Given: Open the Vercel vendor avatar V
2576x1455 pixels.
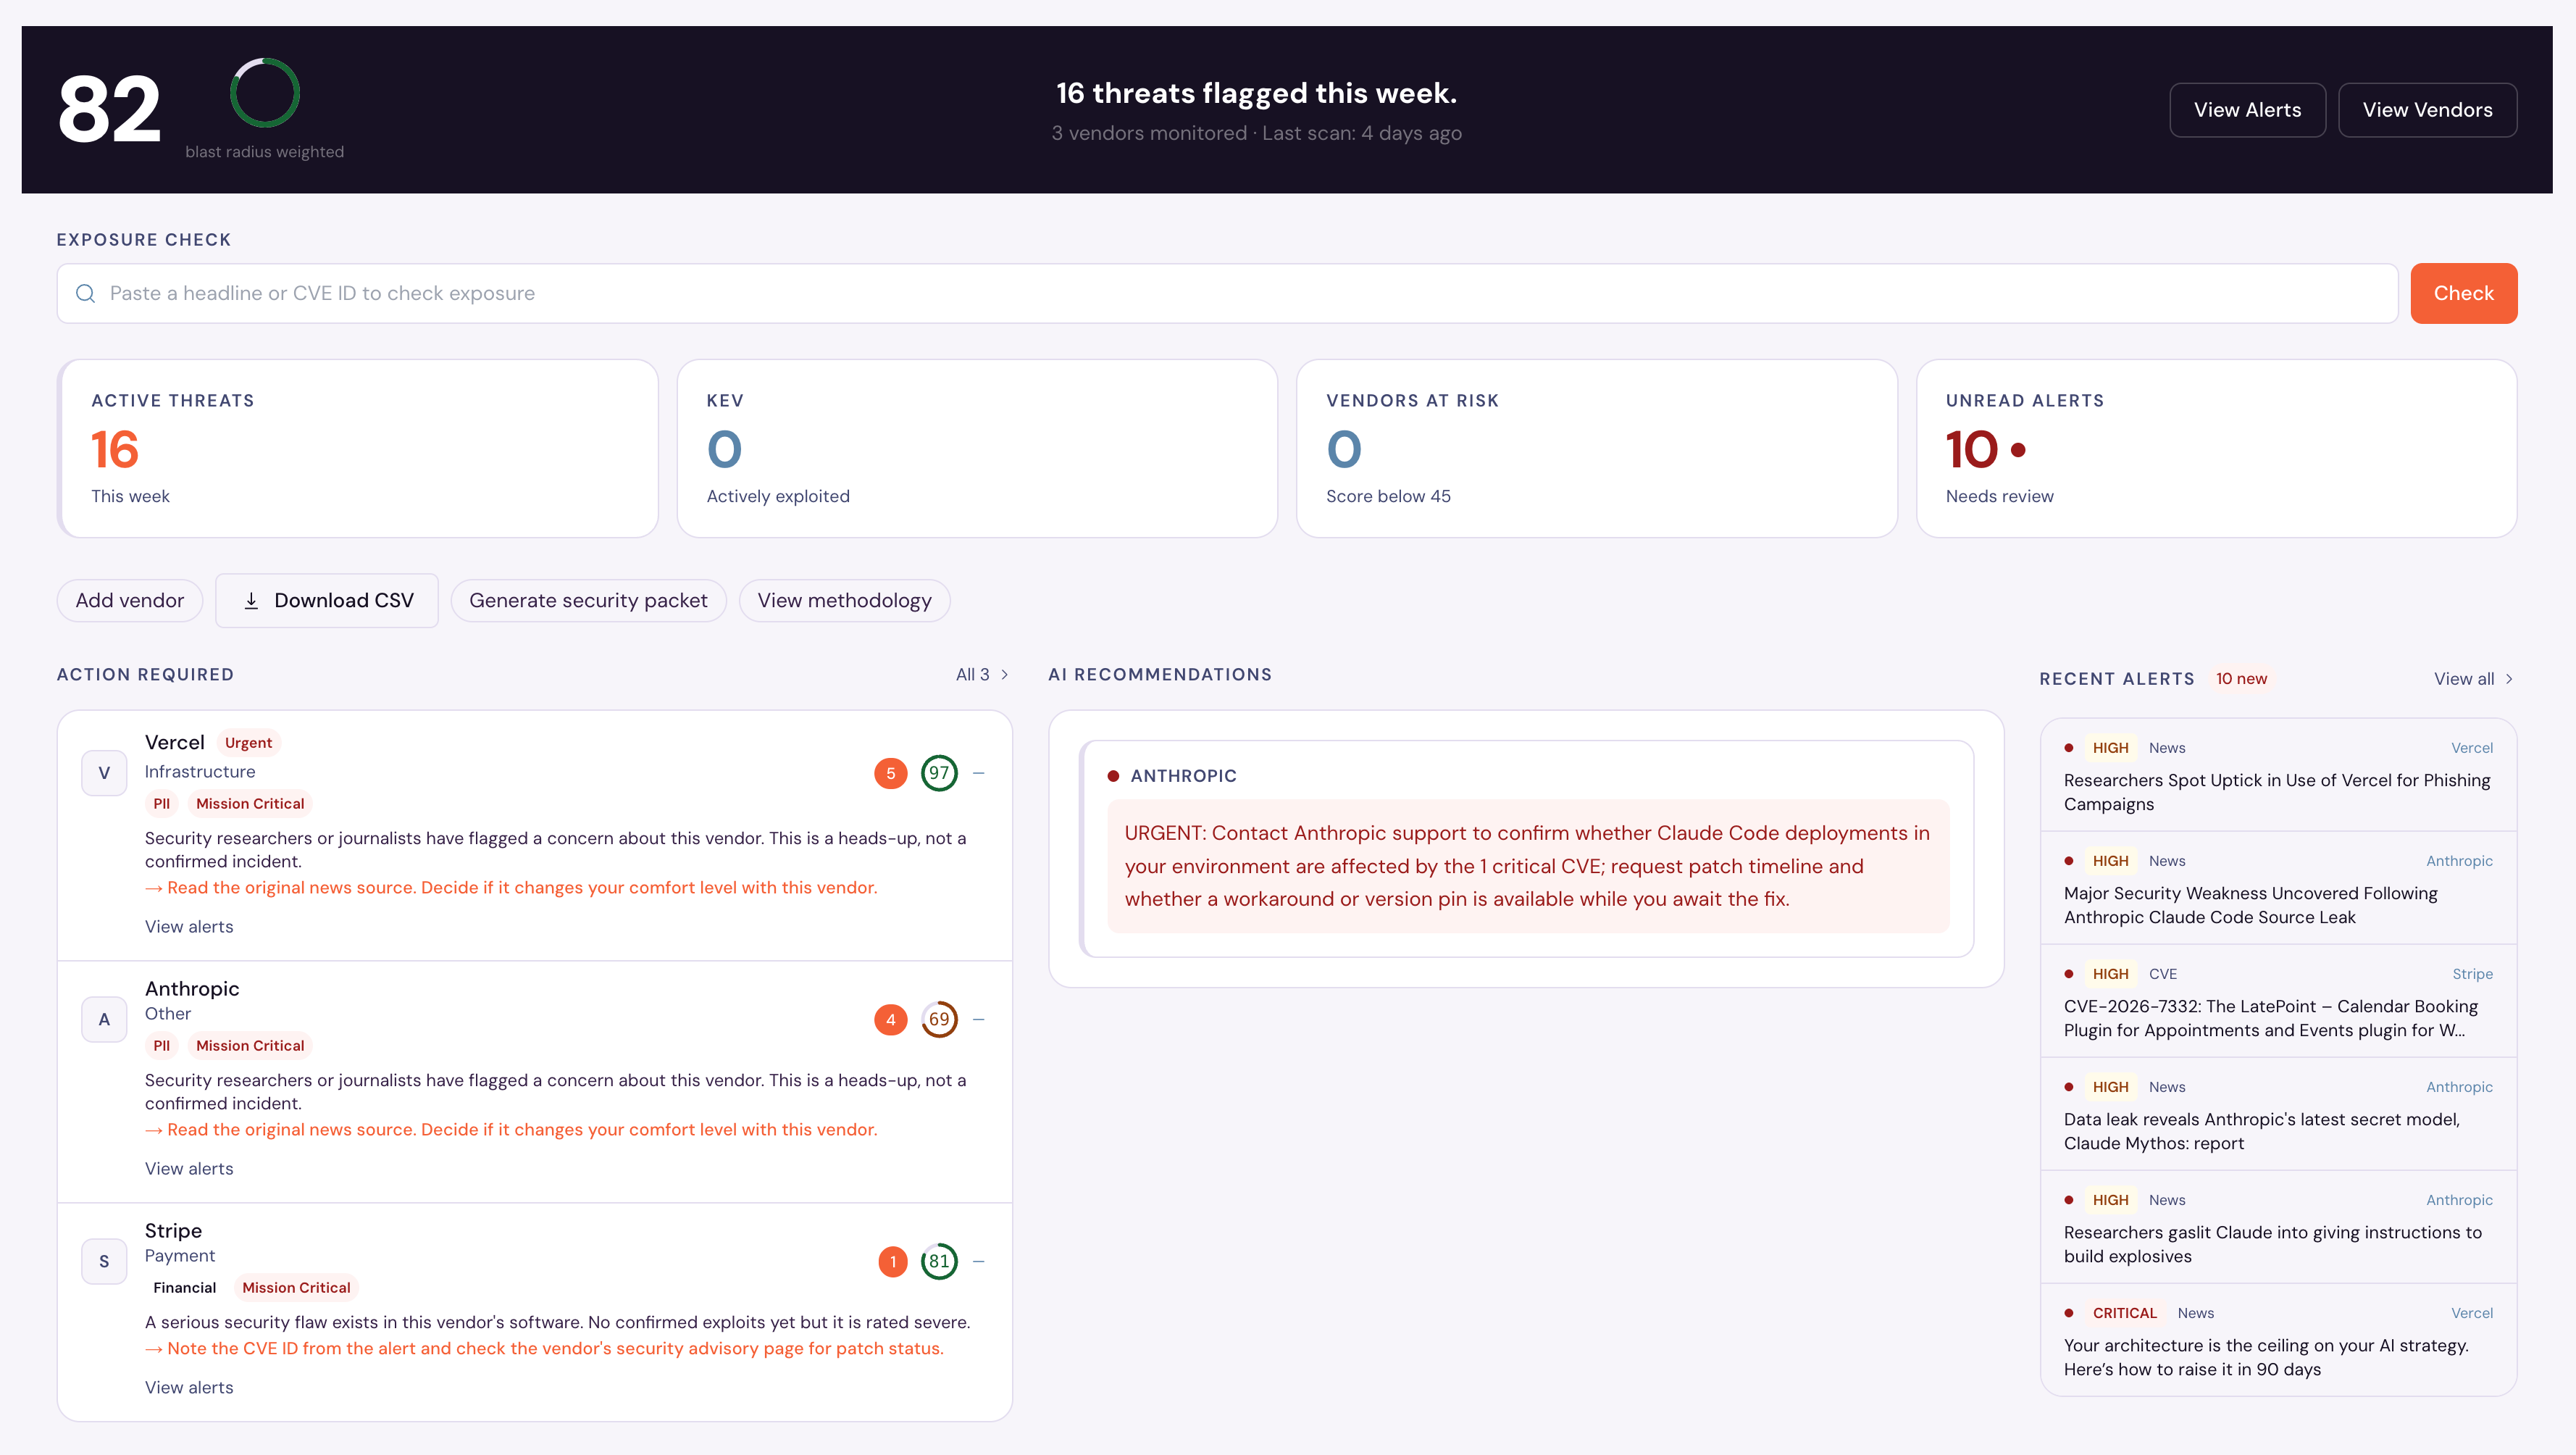Looking at the screenshot, I should pos(104,773).
